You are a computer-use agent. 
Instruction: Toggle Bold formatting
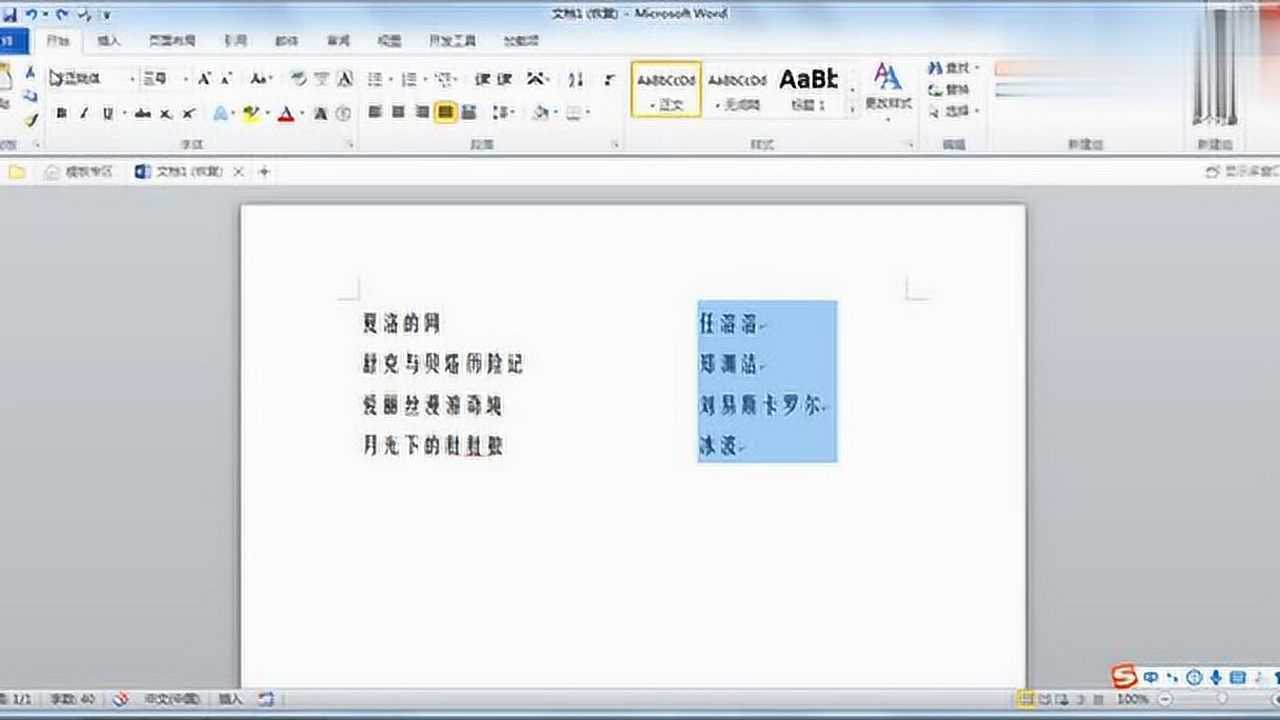click(x=62, y=113)
